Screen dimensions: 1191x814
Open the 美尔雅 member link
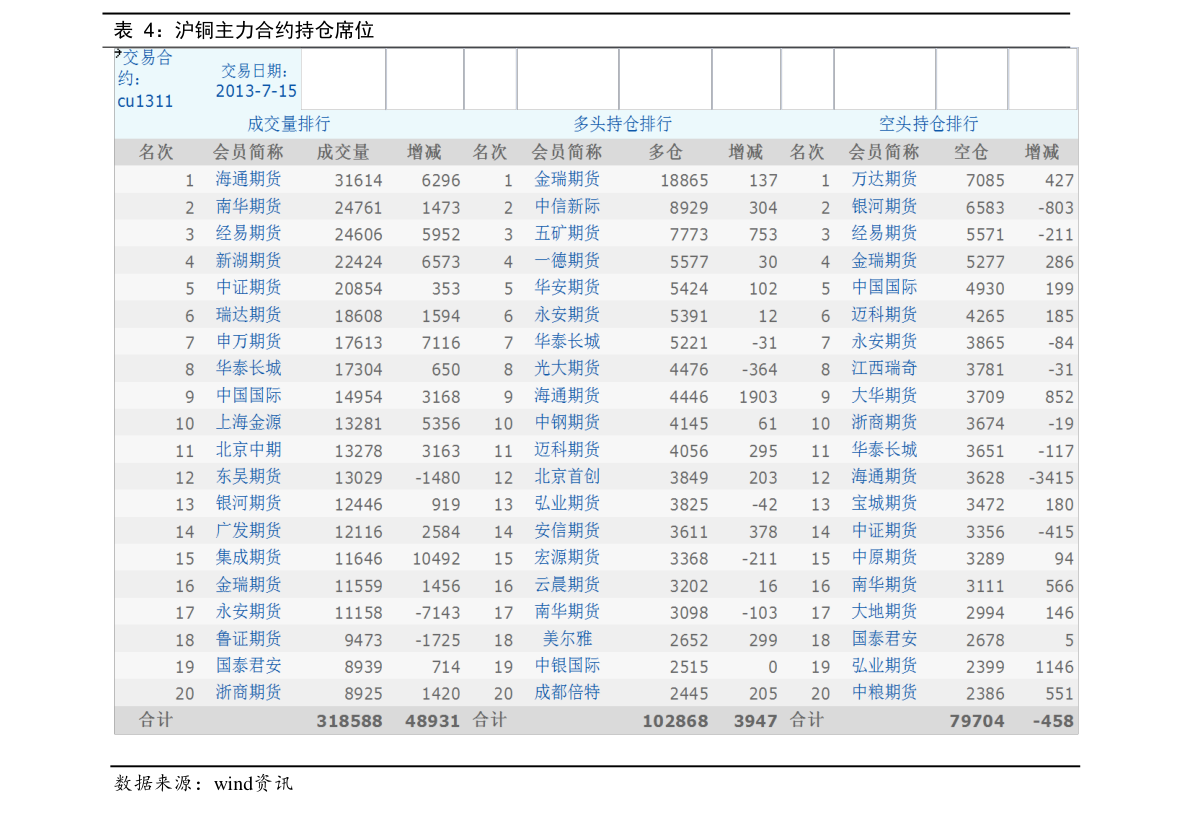point(567,639)
